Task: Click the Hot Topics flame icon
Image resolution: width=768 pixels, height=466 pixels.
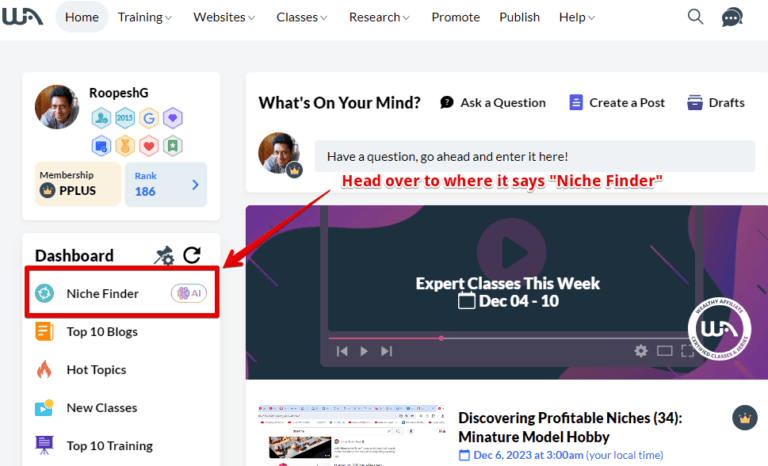Action: coord(44,370)
